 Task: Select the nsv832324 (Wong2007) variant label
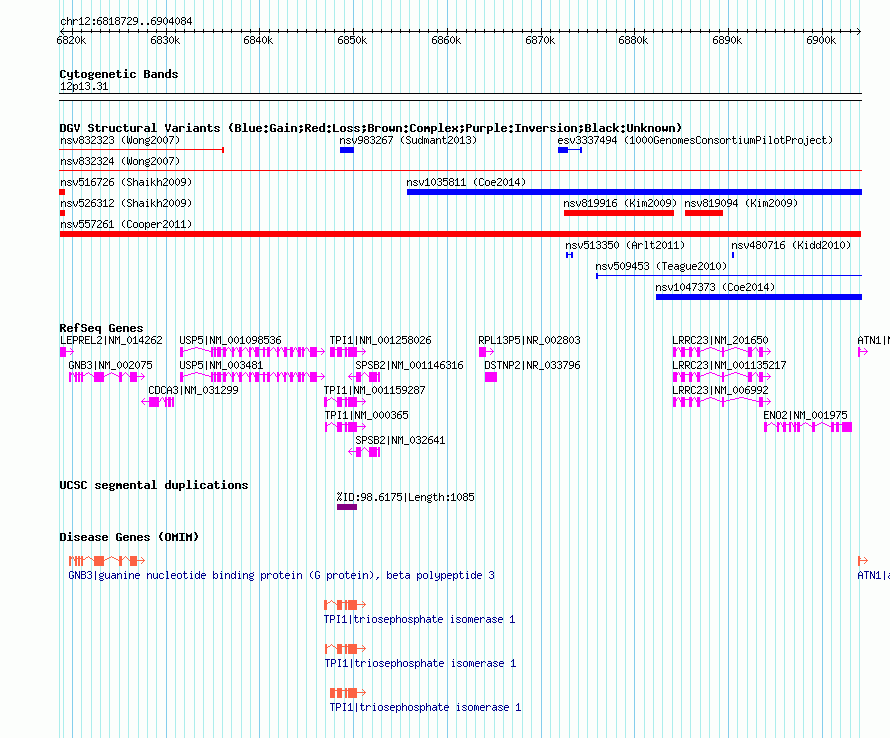click(120, 161)
